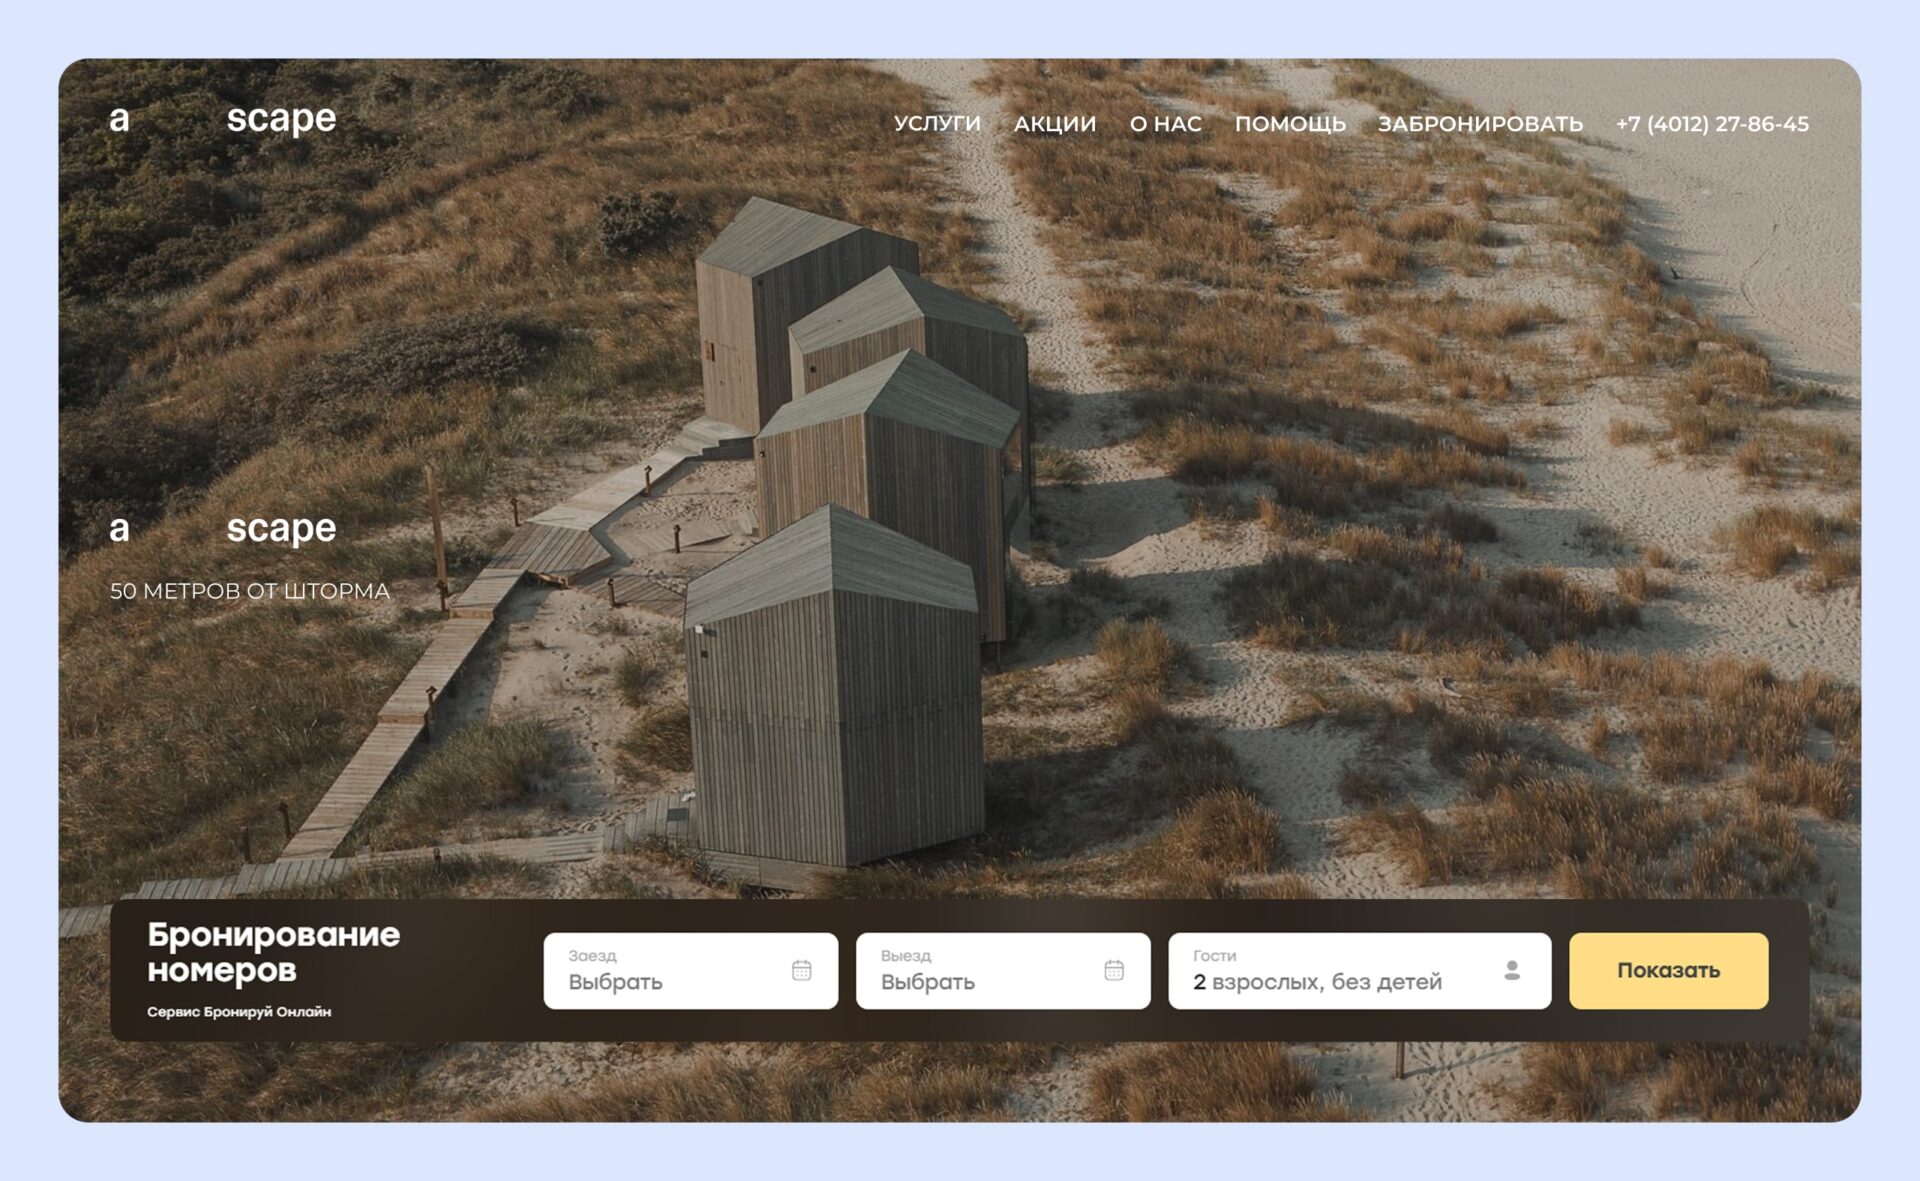Navigate to О НАС page
This screenshot has width=1920, height=1181.
tap(1165, 124)
